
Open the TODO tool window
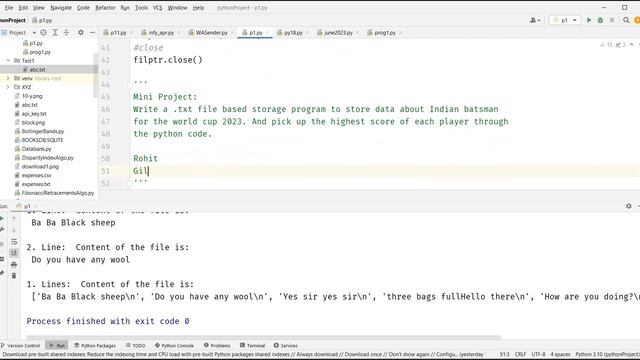tap(136, 345)
